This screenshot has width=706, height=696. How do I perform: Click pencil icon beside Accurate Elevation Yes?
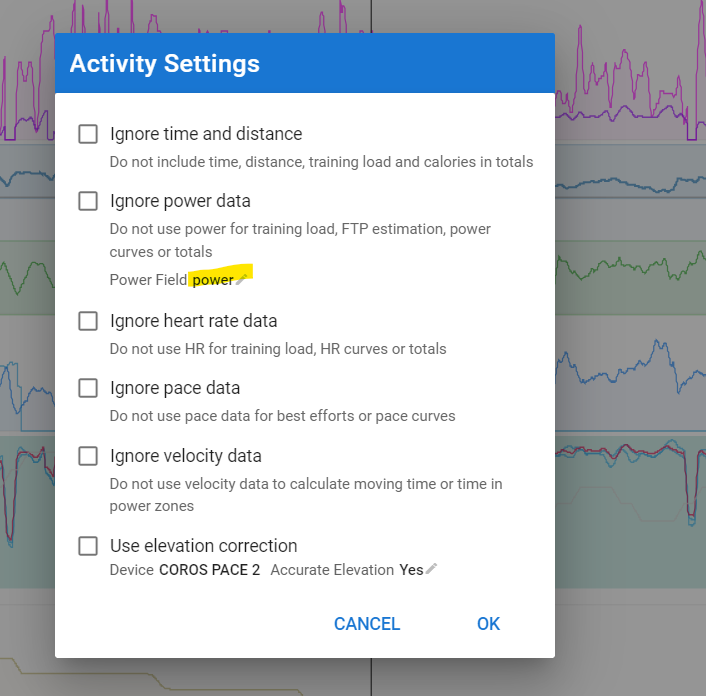(431, 569)
